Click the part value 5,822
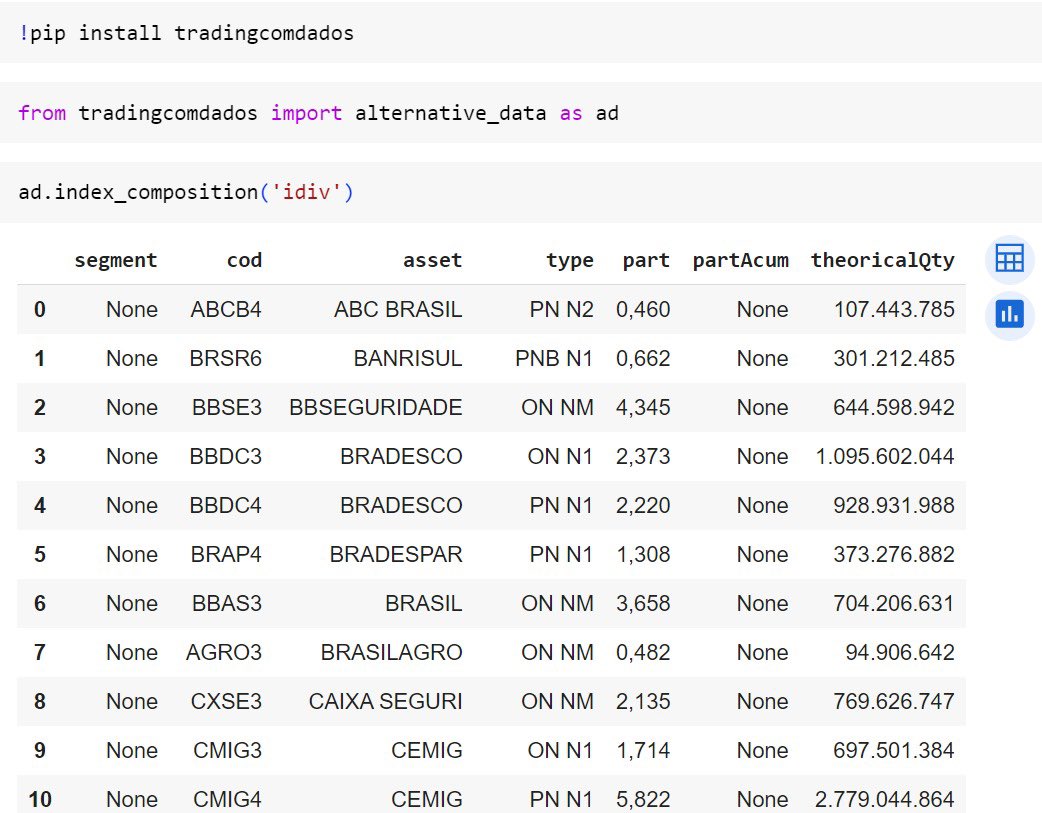Image resolution: width=1042 pixels, height=813 pixels. point(643,799)
